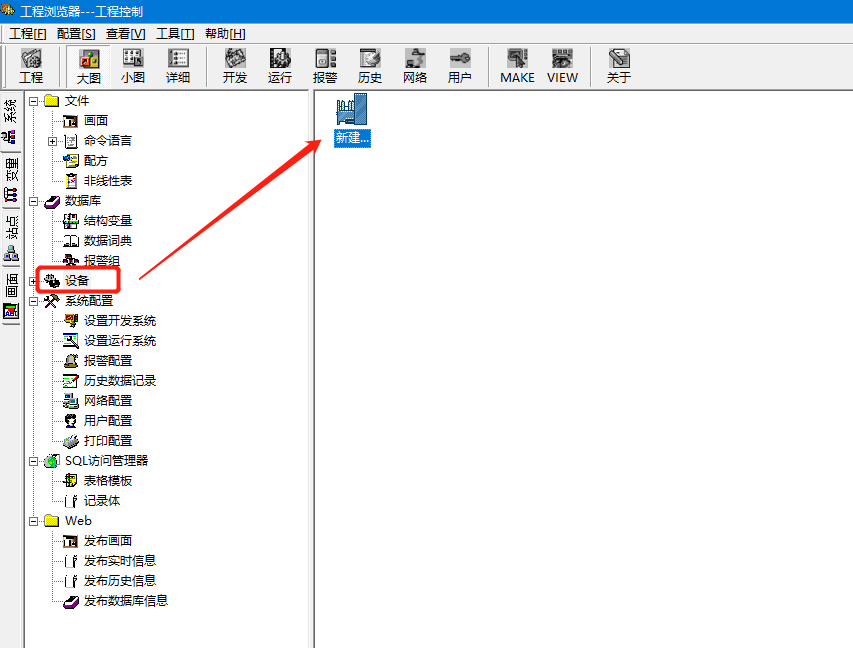Select the 设置开发系统 tree item
The image size is (853, 648).
[120, 321]
